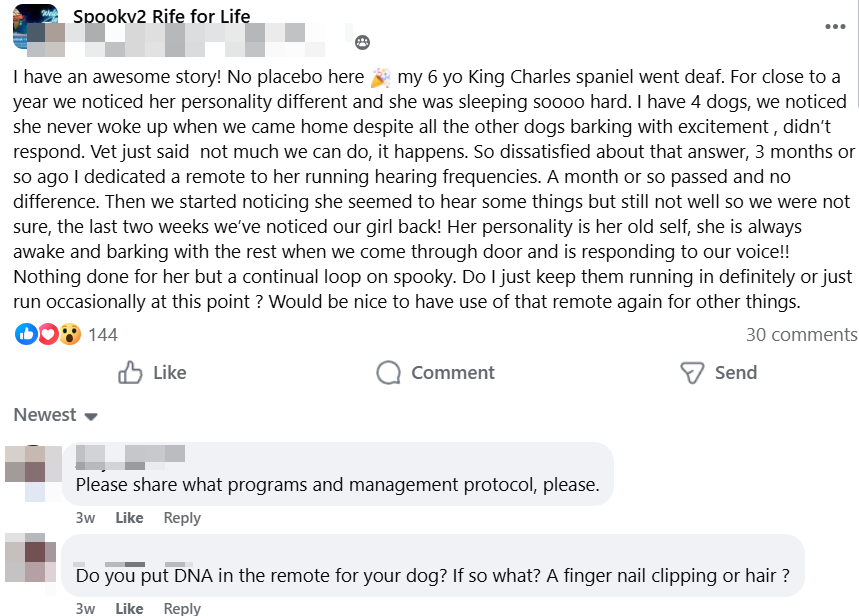Click the 3w timestamp on the first comment
Image resolution: width=859 pixels, height=616 pixels.
pyautogui.click(x=85, y=518)
